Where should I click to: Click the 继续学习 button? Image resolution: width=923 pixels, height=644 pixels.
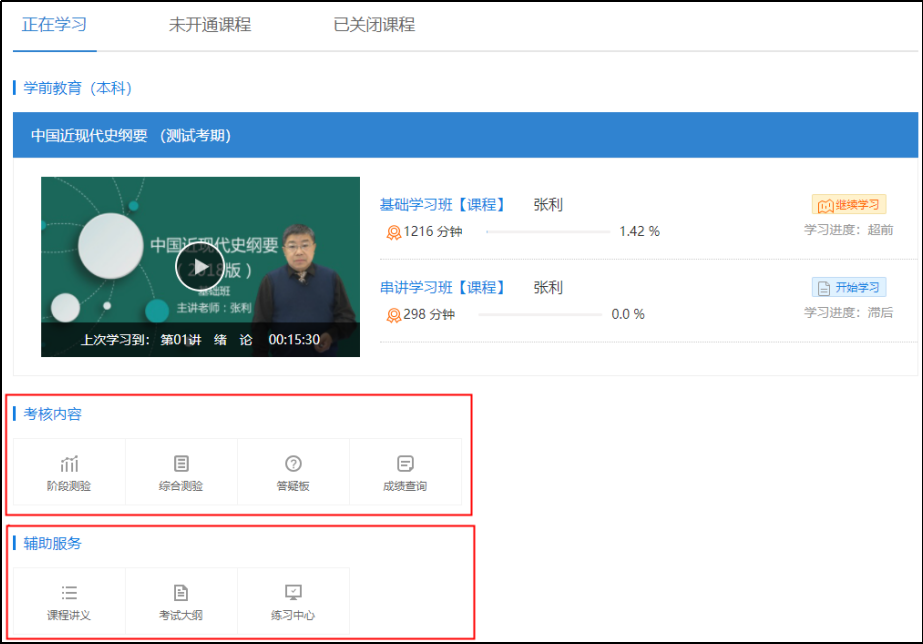click(x=849, y=205)
